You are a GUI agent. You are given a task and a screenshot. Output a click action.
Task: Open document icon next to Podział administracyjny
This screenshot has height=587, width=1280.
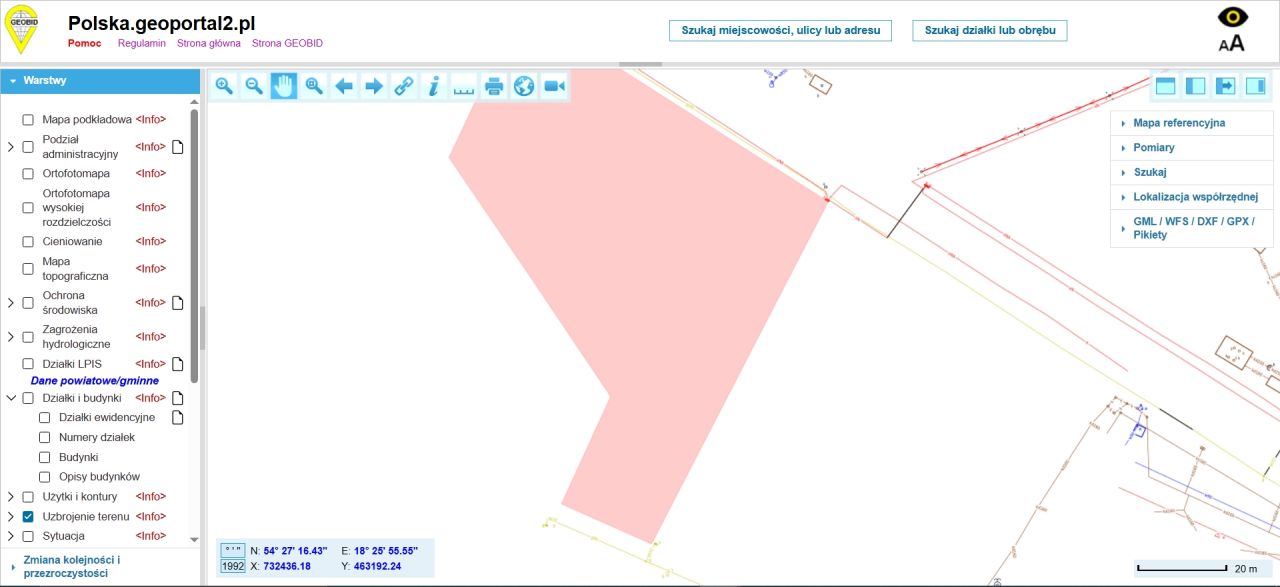178,147
